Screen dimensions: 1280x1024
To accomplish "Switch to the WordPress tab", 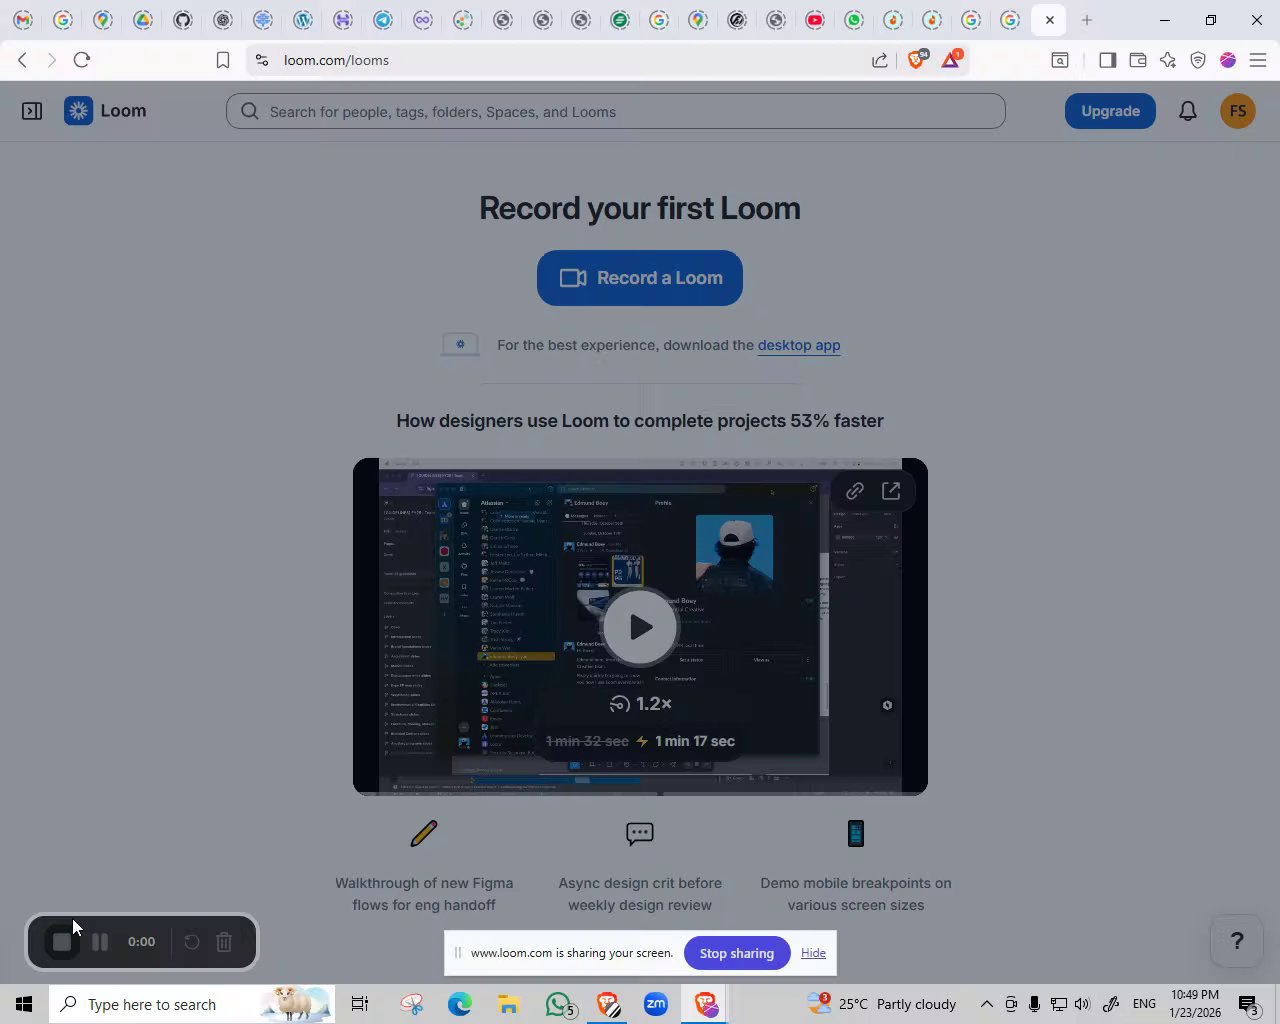I will [x=303, y=20].
